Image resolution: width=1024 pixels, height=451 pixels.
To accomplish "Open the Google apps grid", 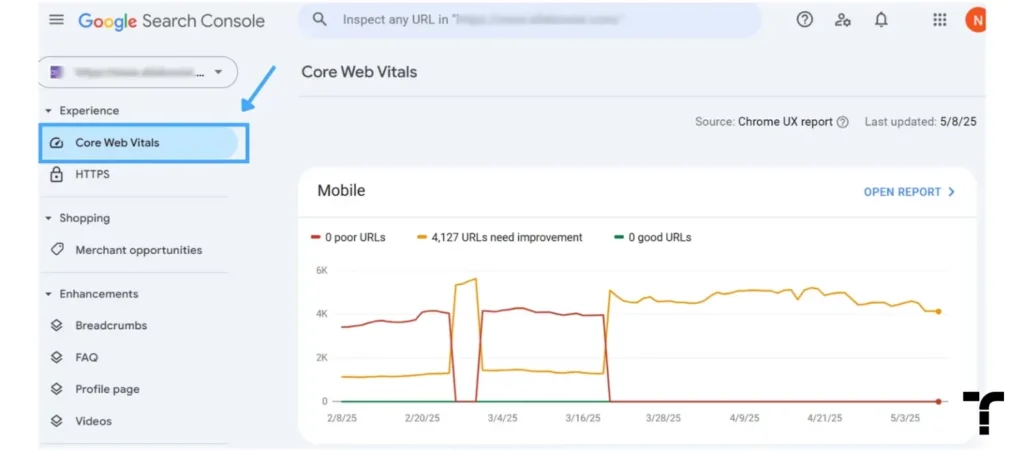I will [939, 20].
